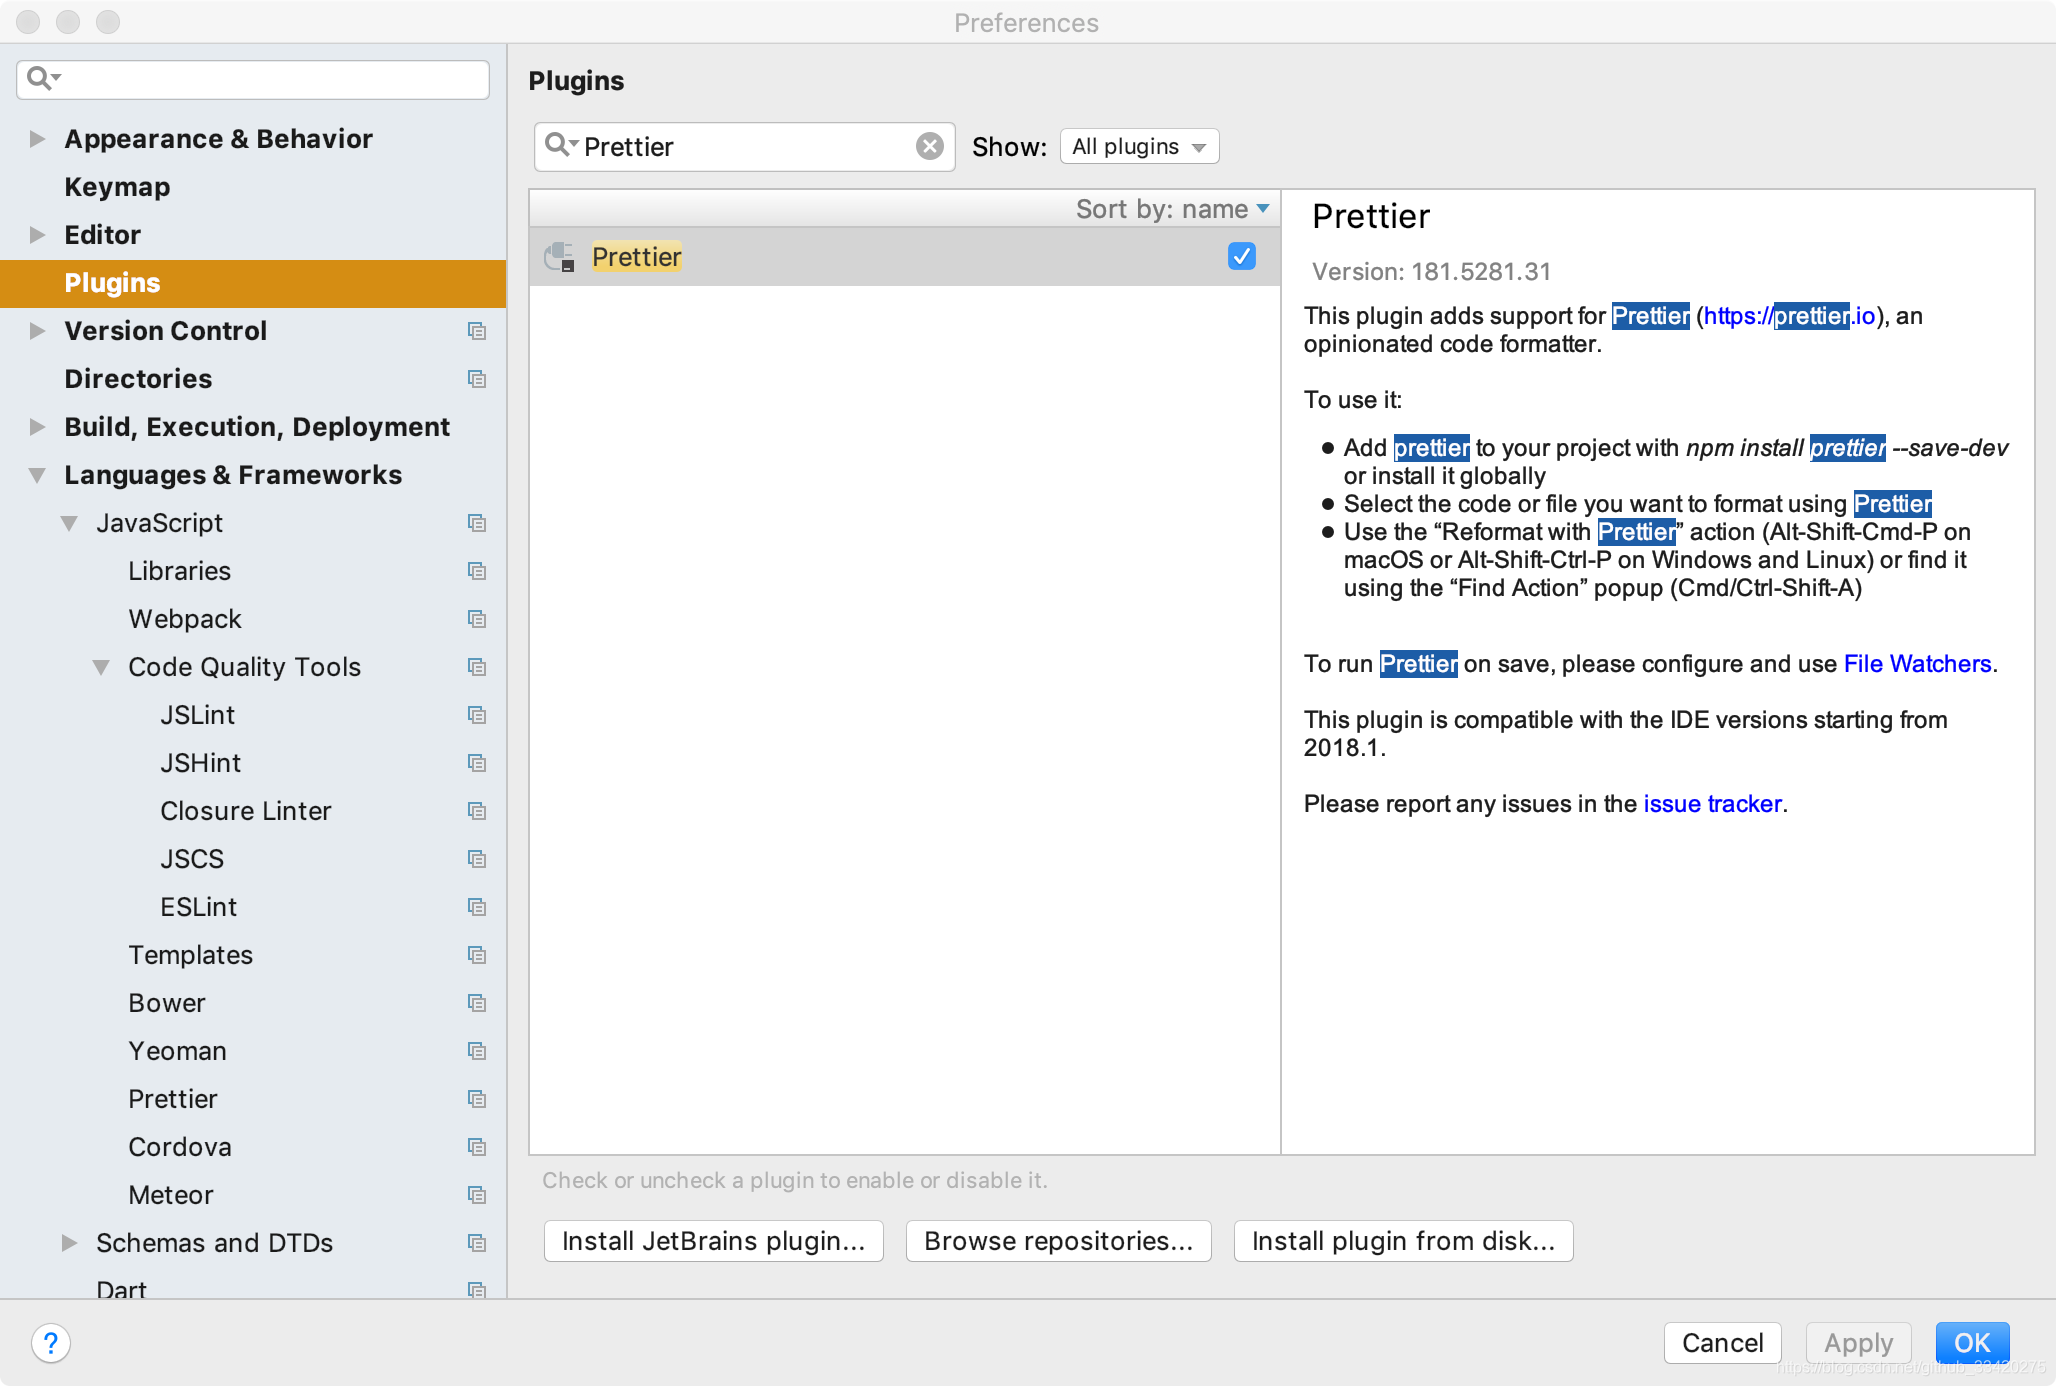Click project-level icon next to Webpack
The image size is (2056, 1386).
coord(477,619)
